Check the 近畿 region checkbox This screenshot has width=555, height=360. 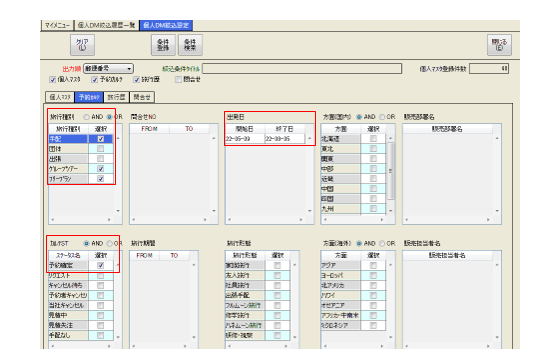pos(373,179)
